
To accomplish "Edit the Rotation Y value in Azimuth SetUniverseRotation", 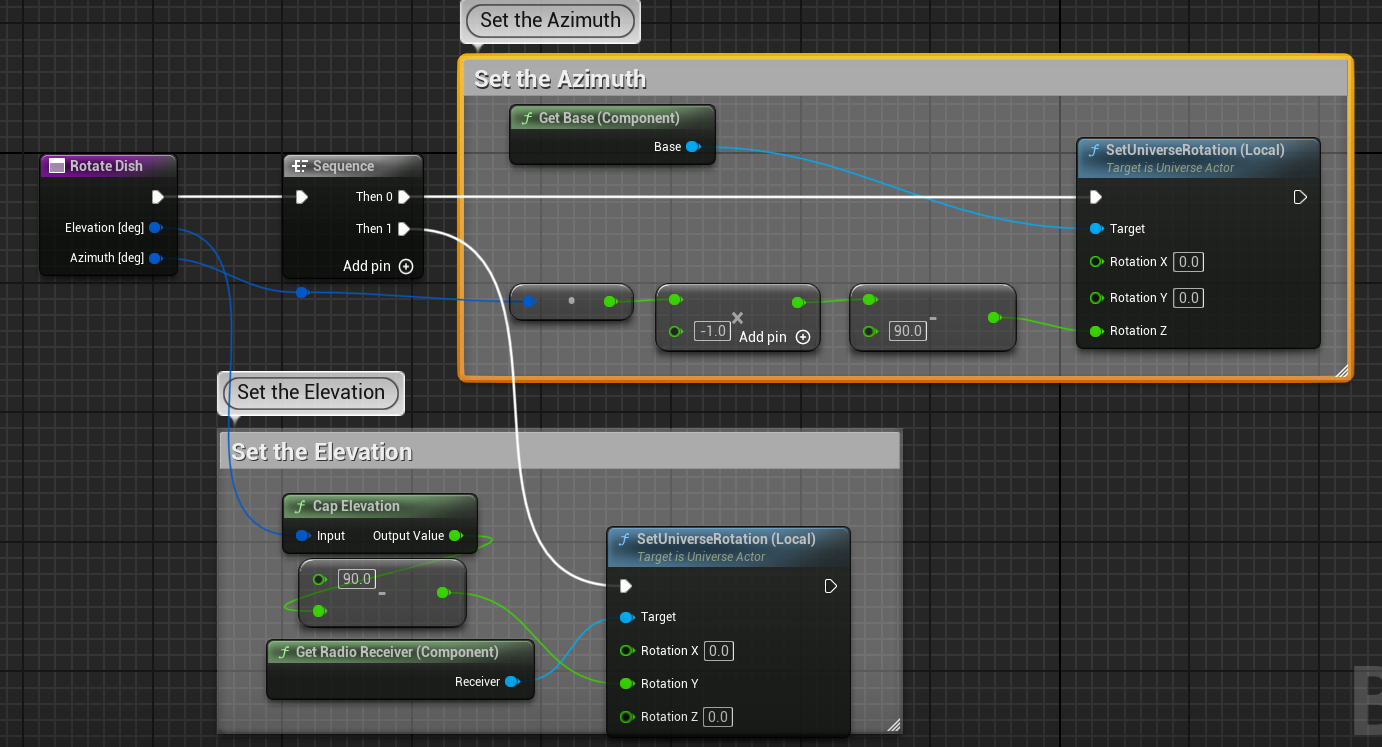I will 1188,297.
